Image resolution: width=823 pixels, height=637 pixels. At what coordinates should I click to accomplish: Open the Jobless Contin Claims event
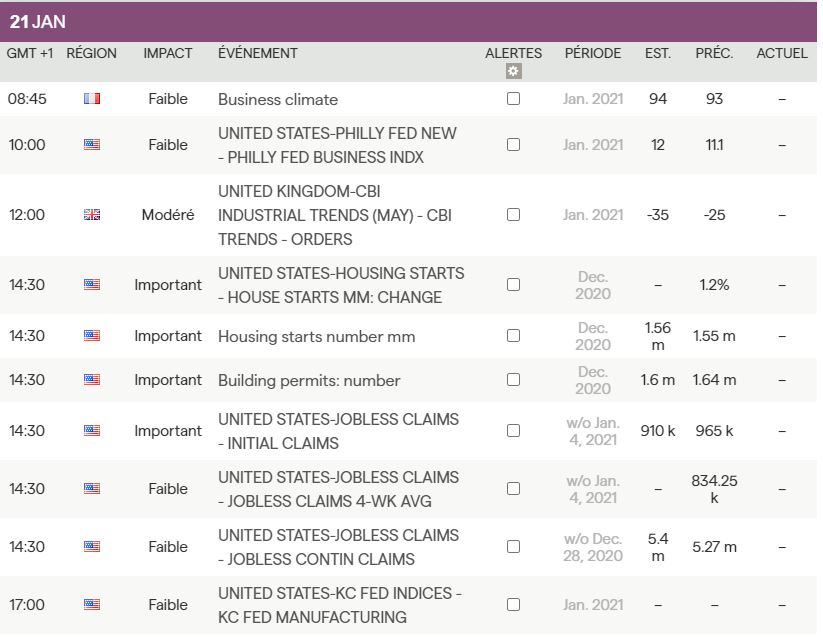pos(338,547)
